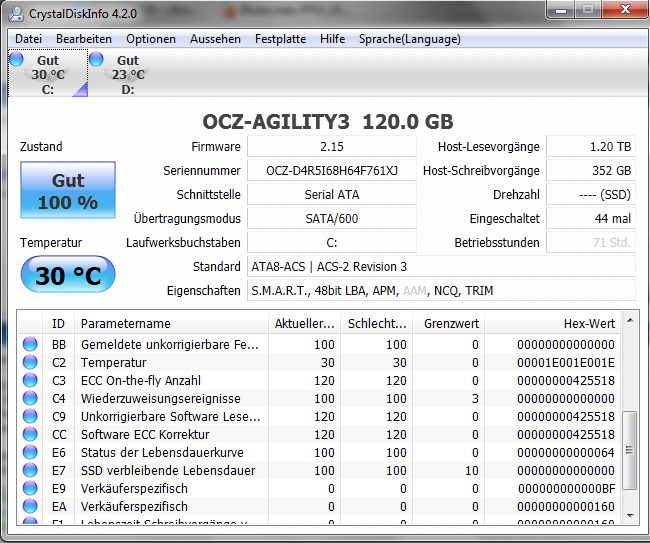Click status orb in SSD verbleibende Lebensdauer row
The image size is (650, 543).
[x=30, y=470]
